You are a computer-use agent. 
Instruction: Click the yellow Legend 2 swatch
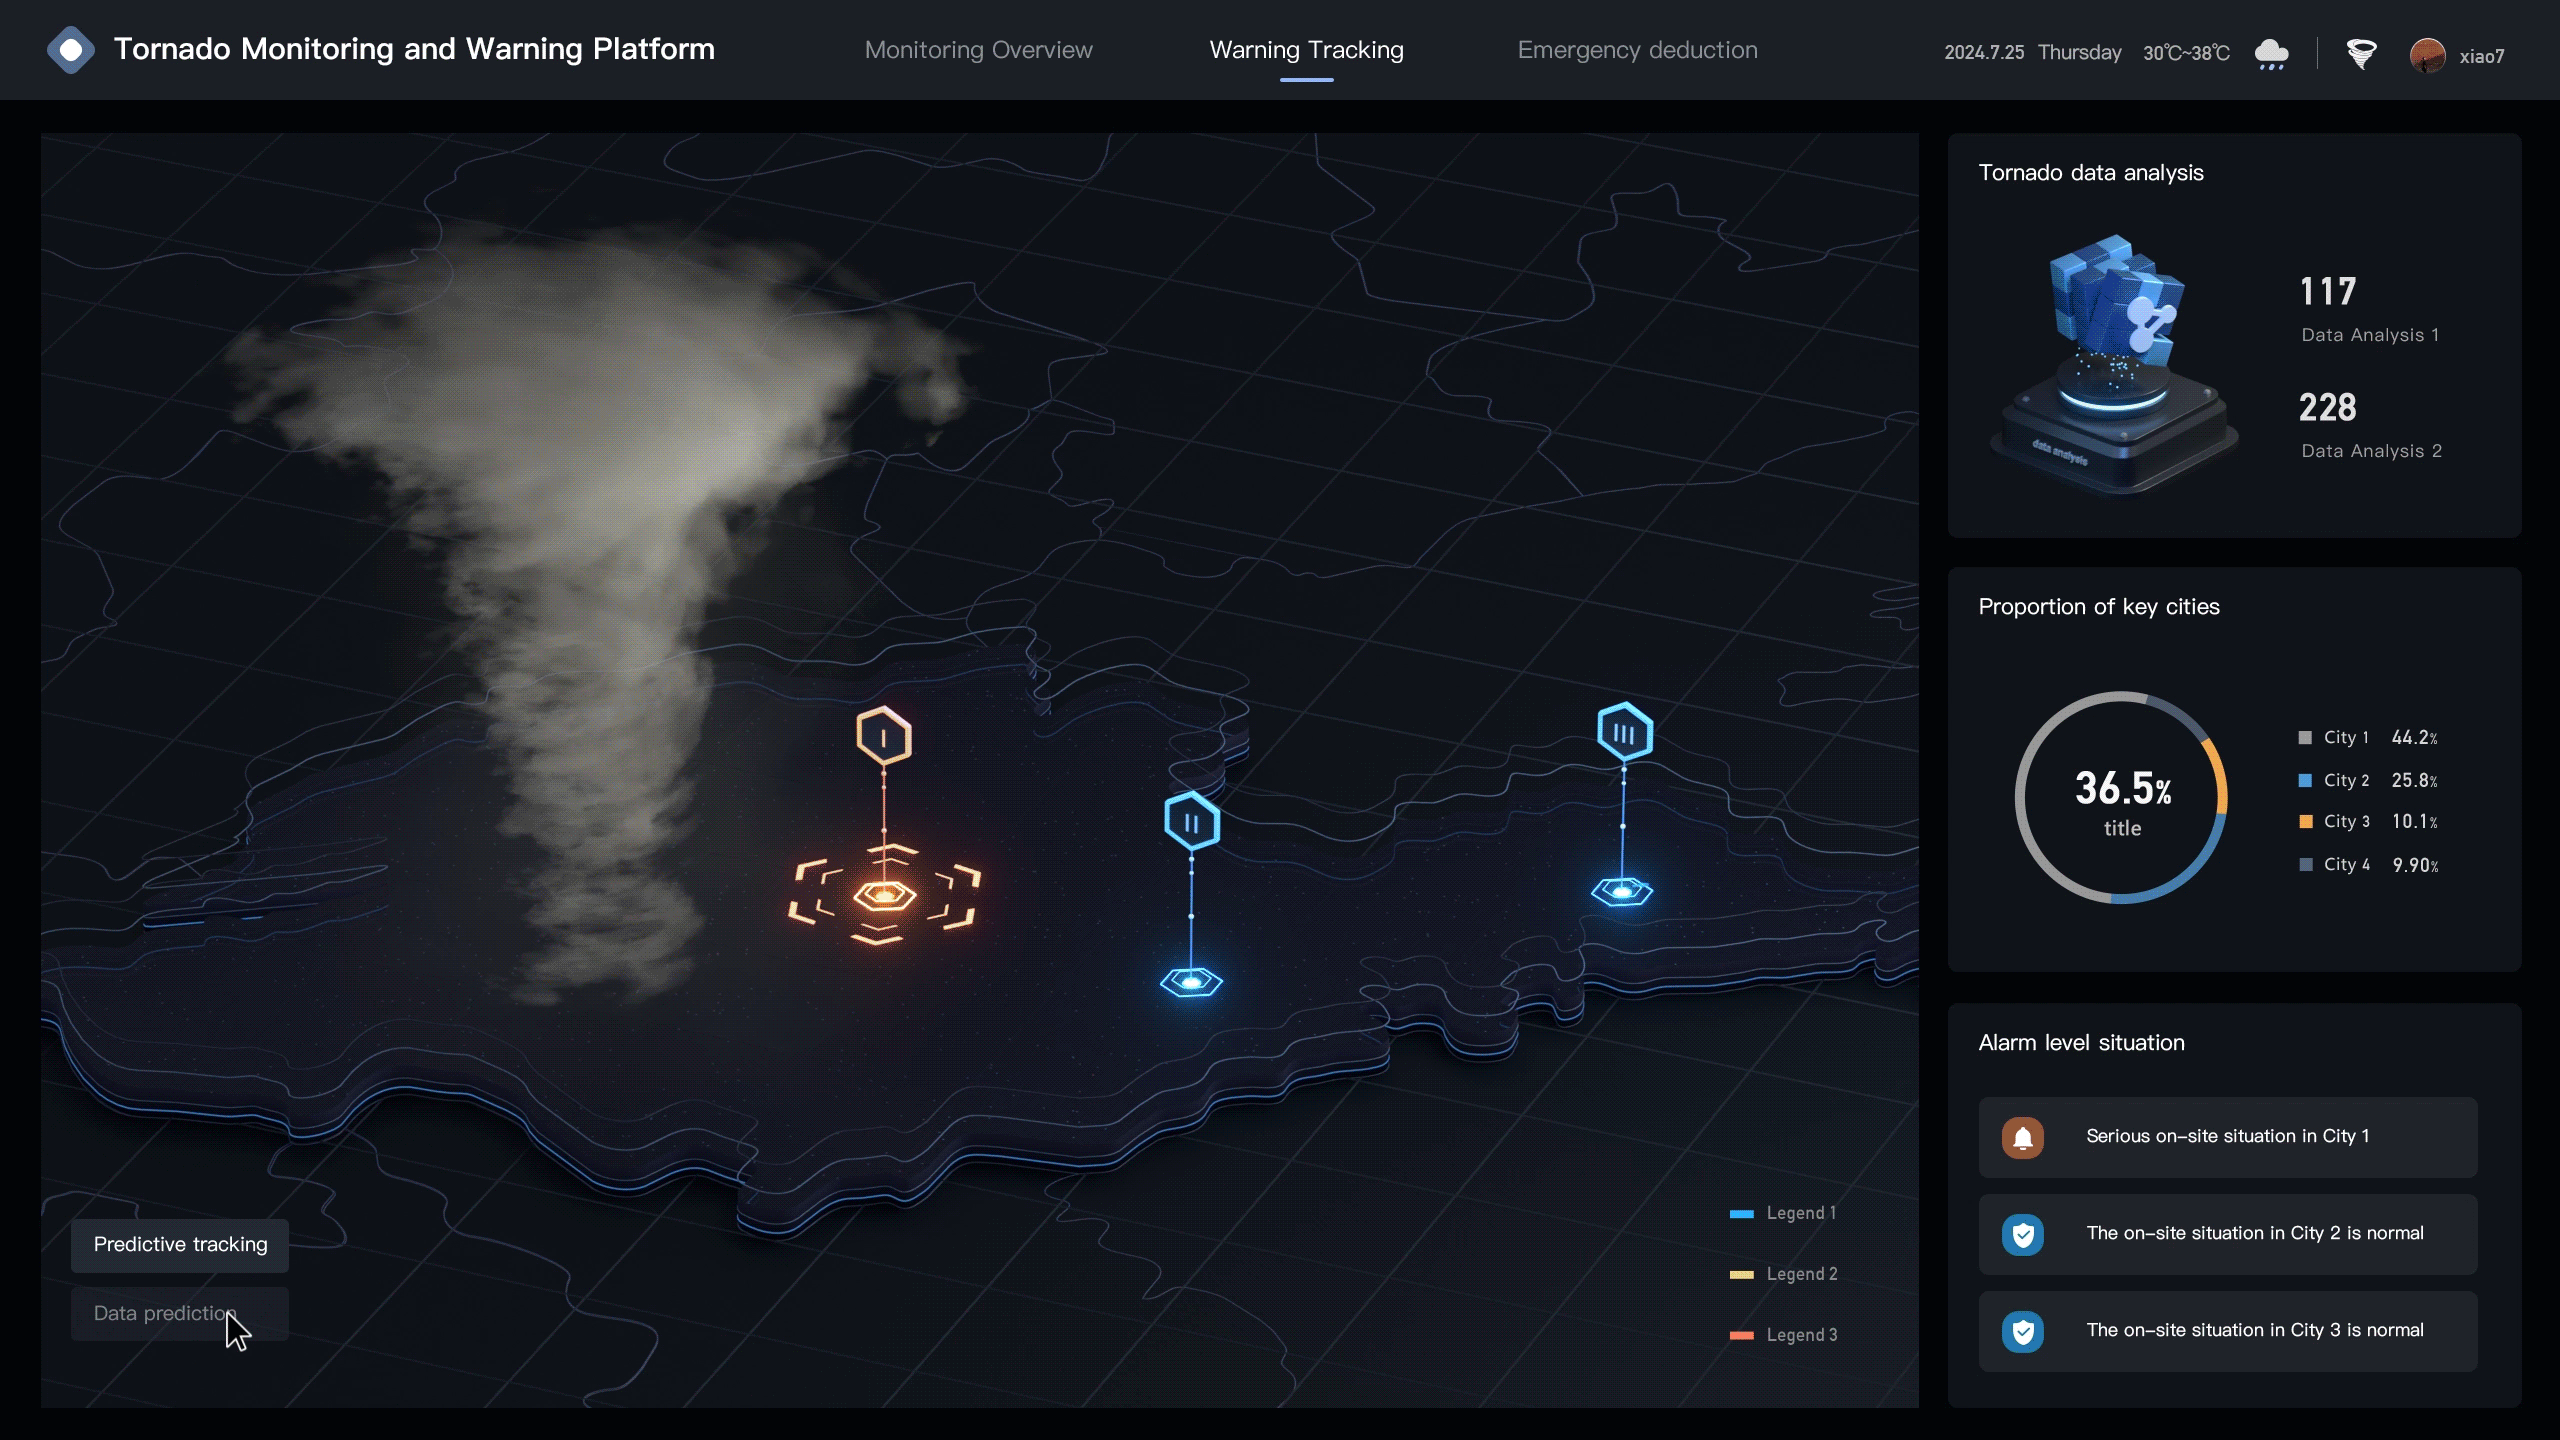pyautogui.click(x=1741, y=1275)
